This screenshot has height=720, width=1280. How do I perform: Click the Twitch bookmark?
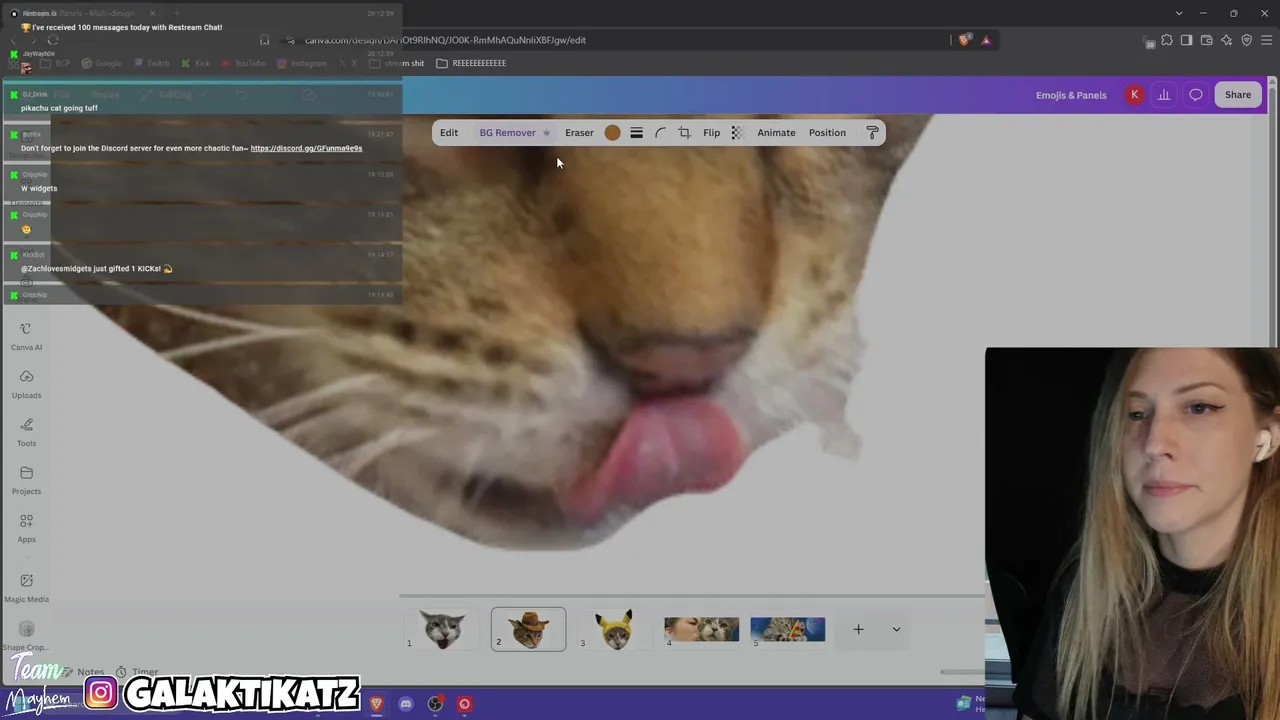152,63
